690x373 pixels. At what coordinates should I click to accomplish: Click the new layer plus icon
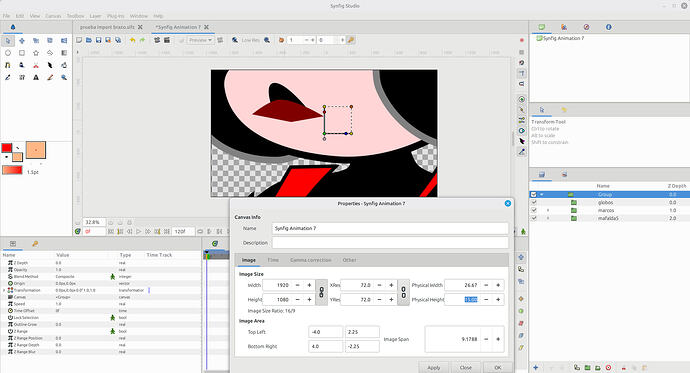click(536, 367)
